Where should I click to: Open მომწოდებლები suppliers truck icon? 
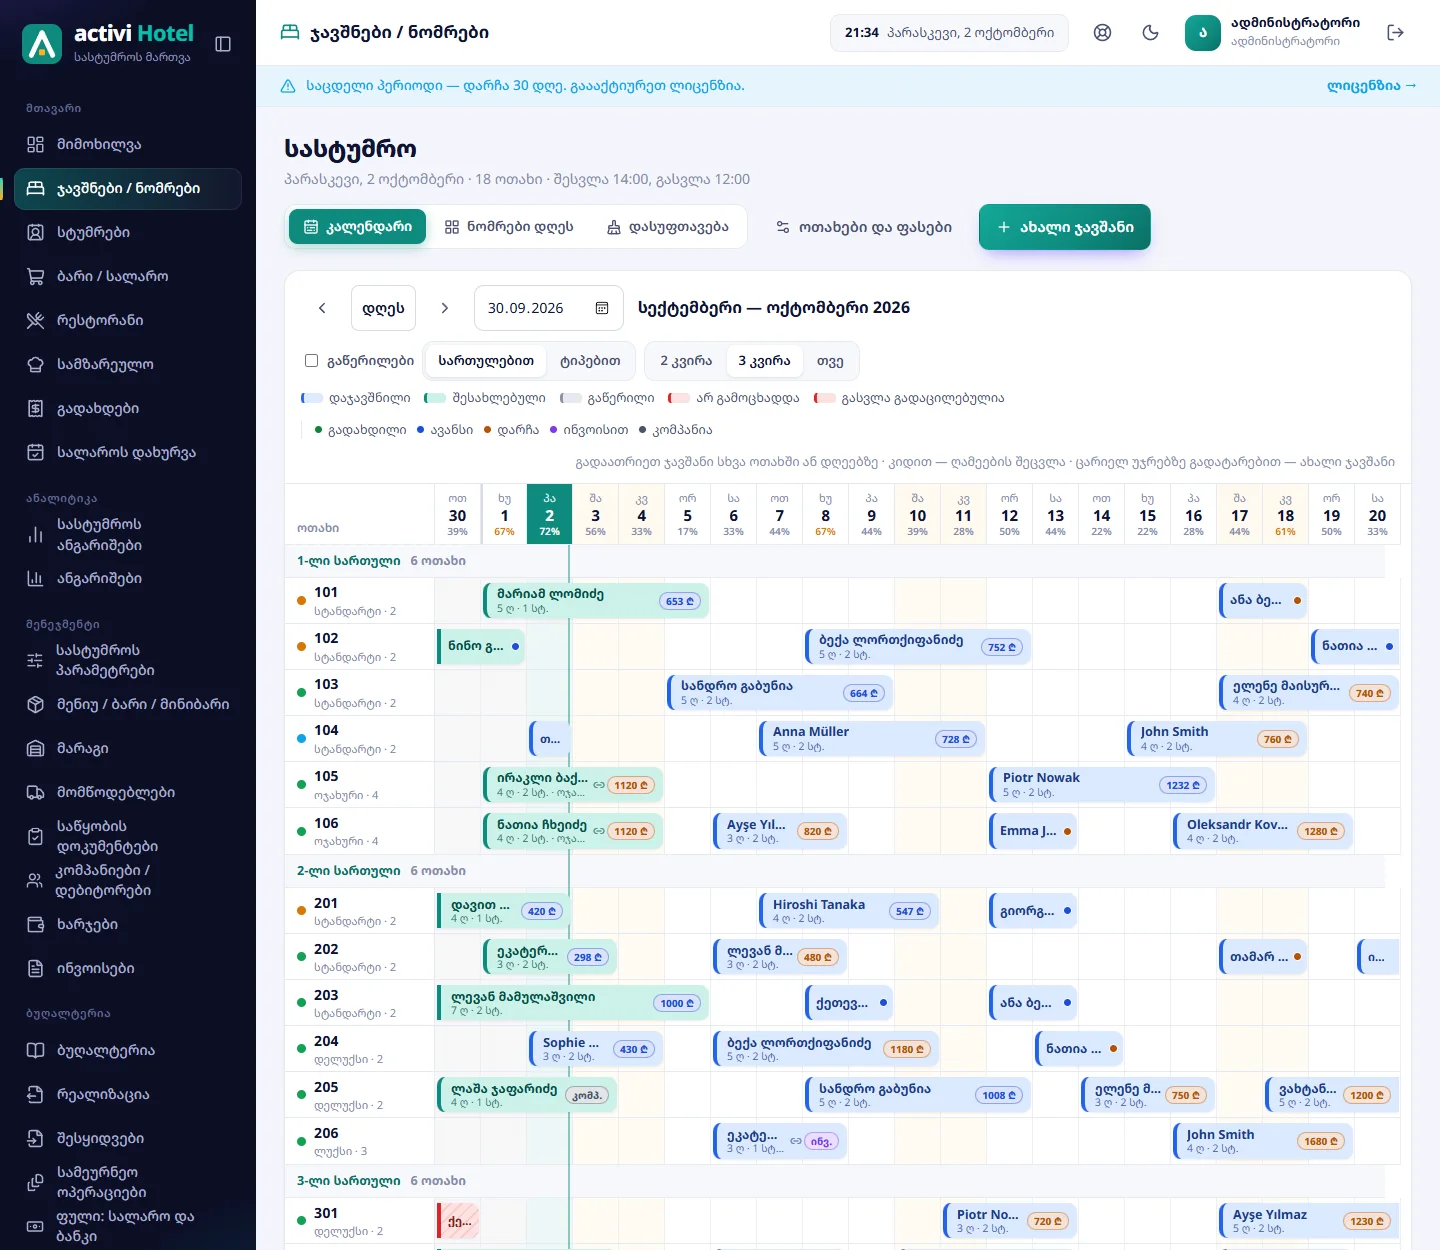[35, 792]
